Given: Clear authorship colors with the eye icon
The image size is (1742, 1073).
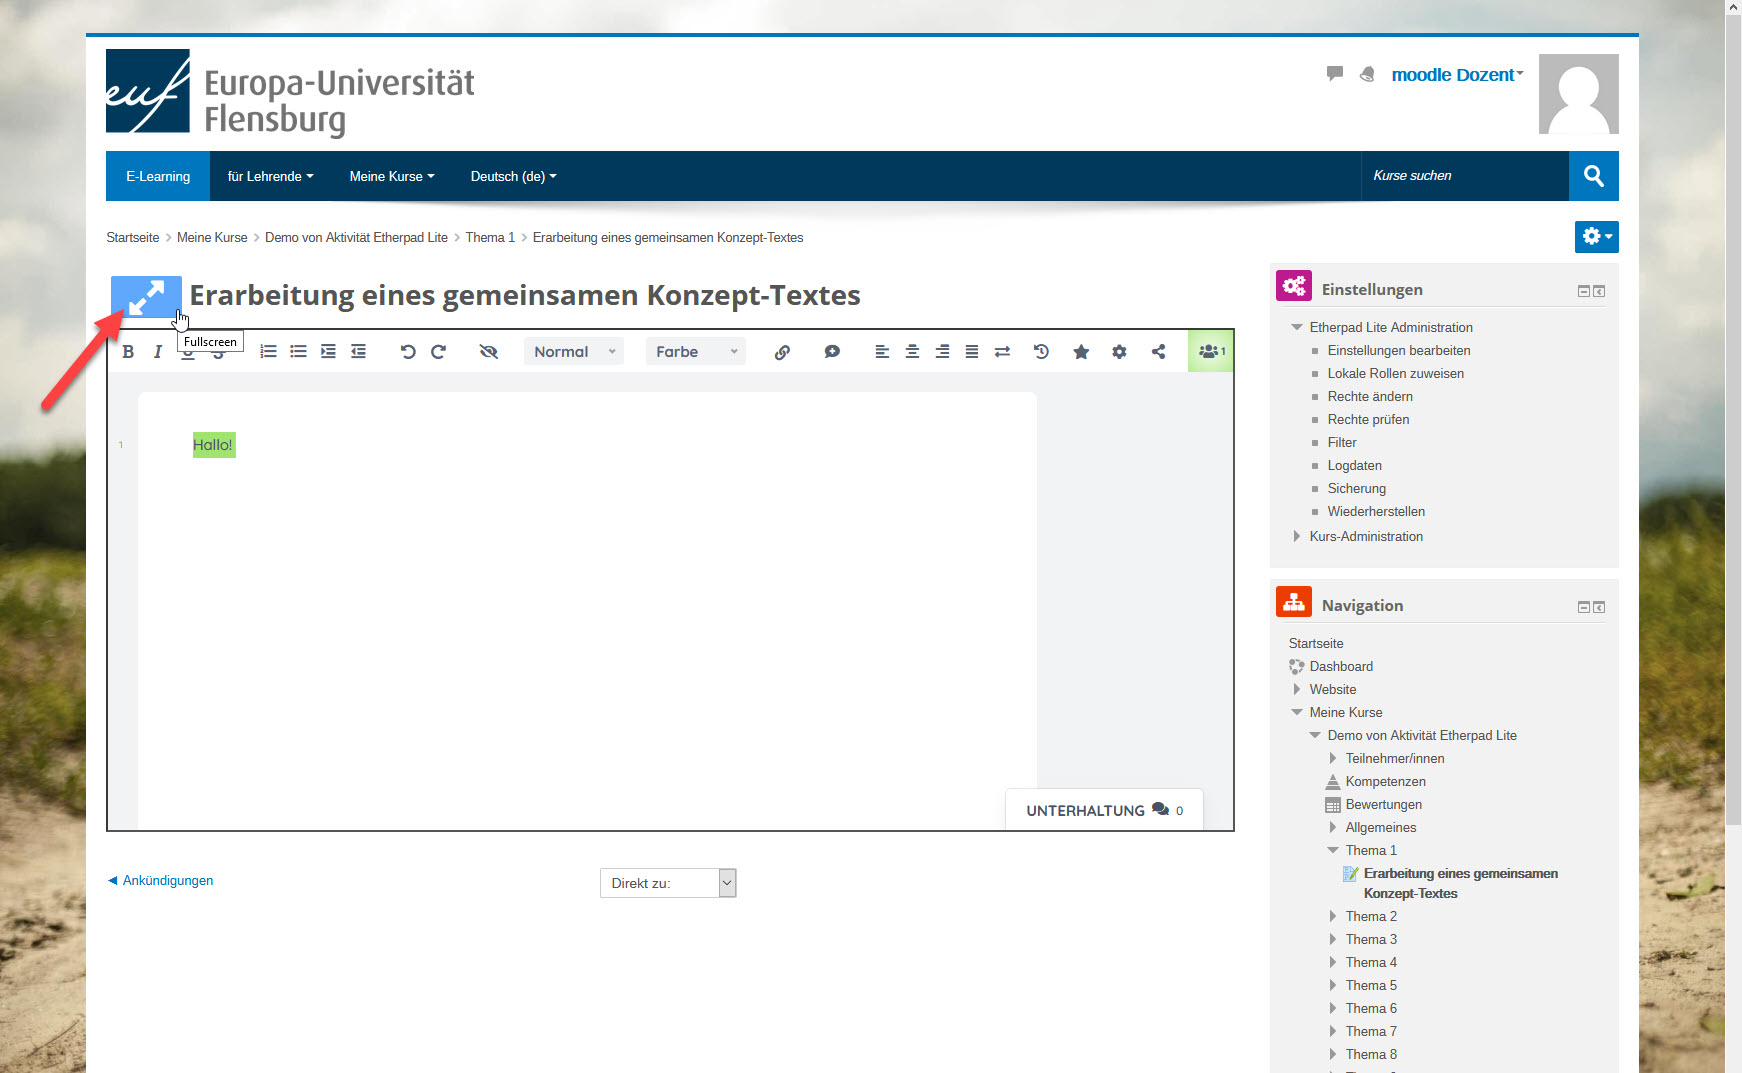Looking at the screenshot, I should 488,352.
